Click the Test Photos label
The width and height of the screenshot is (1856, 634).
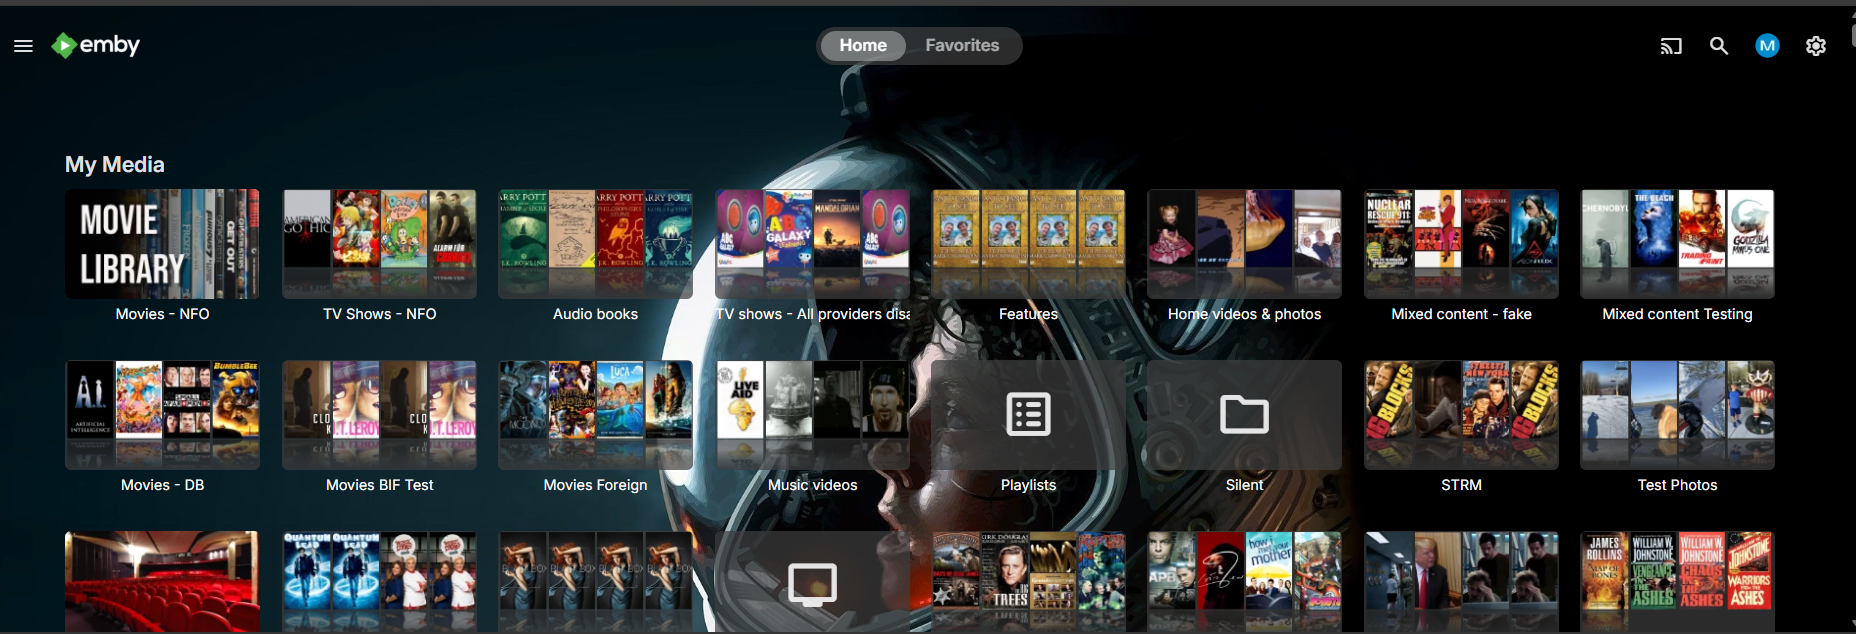point(1677,485)
